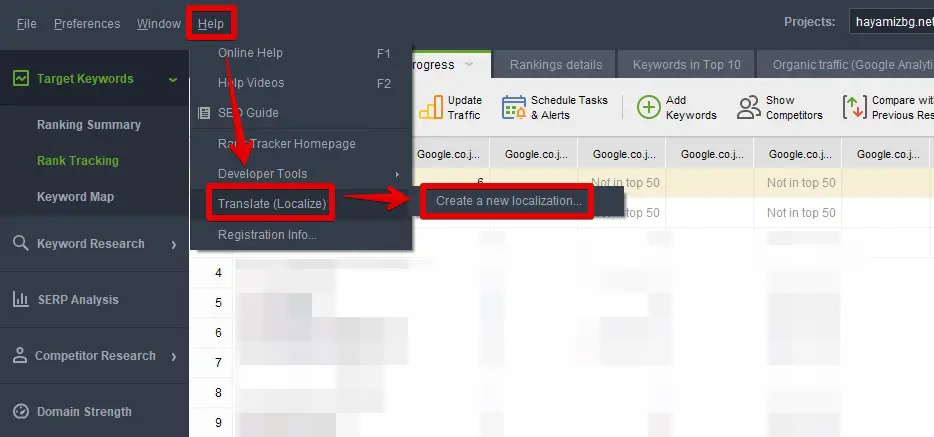Open Keyword Map in the sidebar
The width and height of the screenshot is (934, 437).
tap(75, 197)
